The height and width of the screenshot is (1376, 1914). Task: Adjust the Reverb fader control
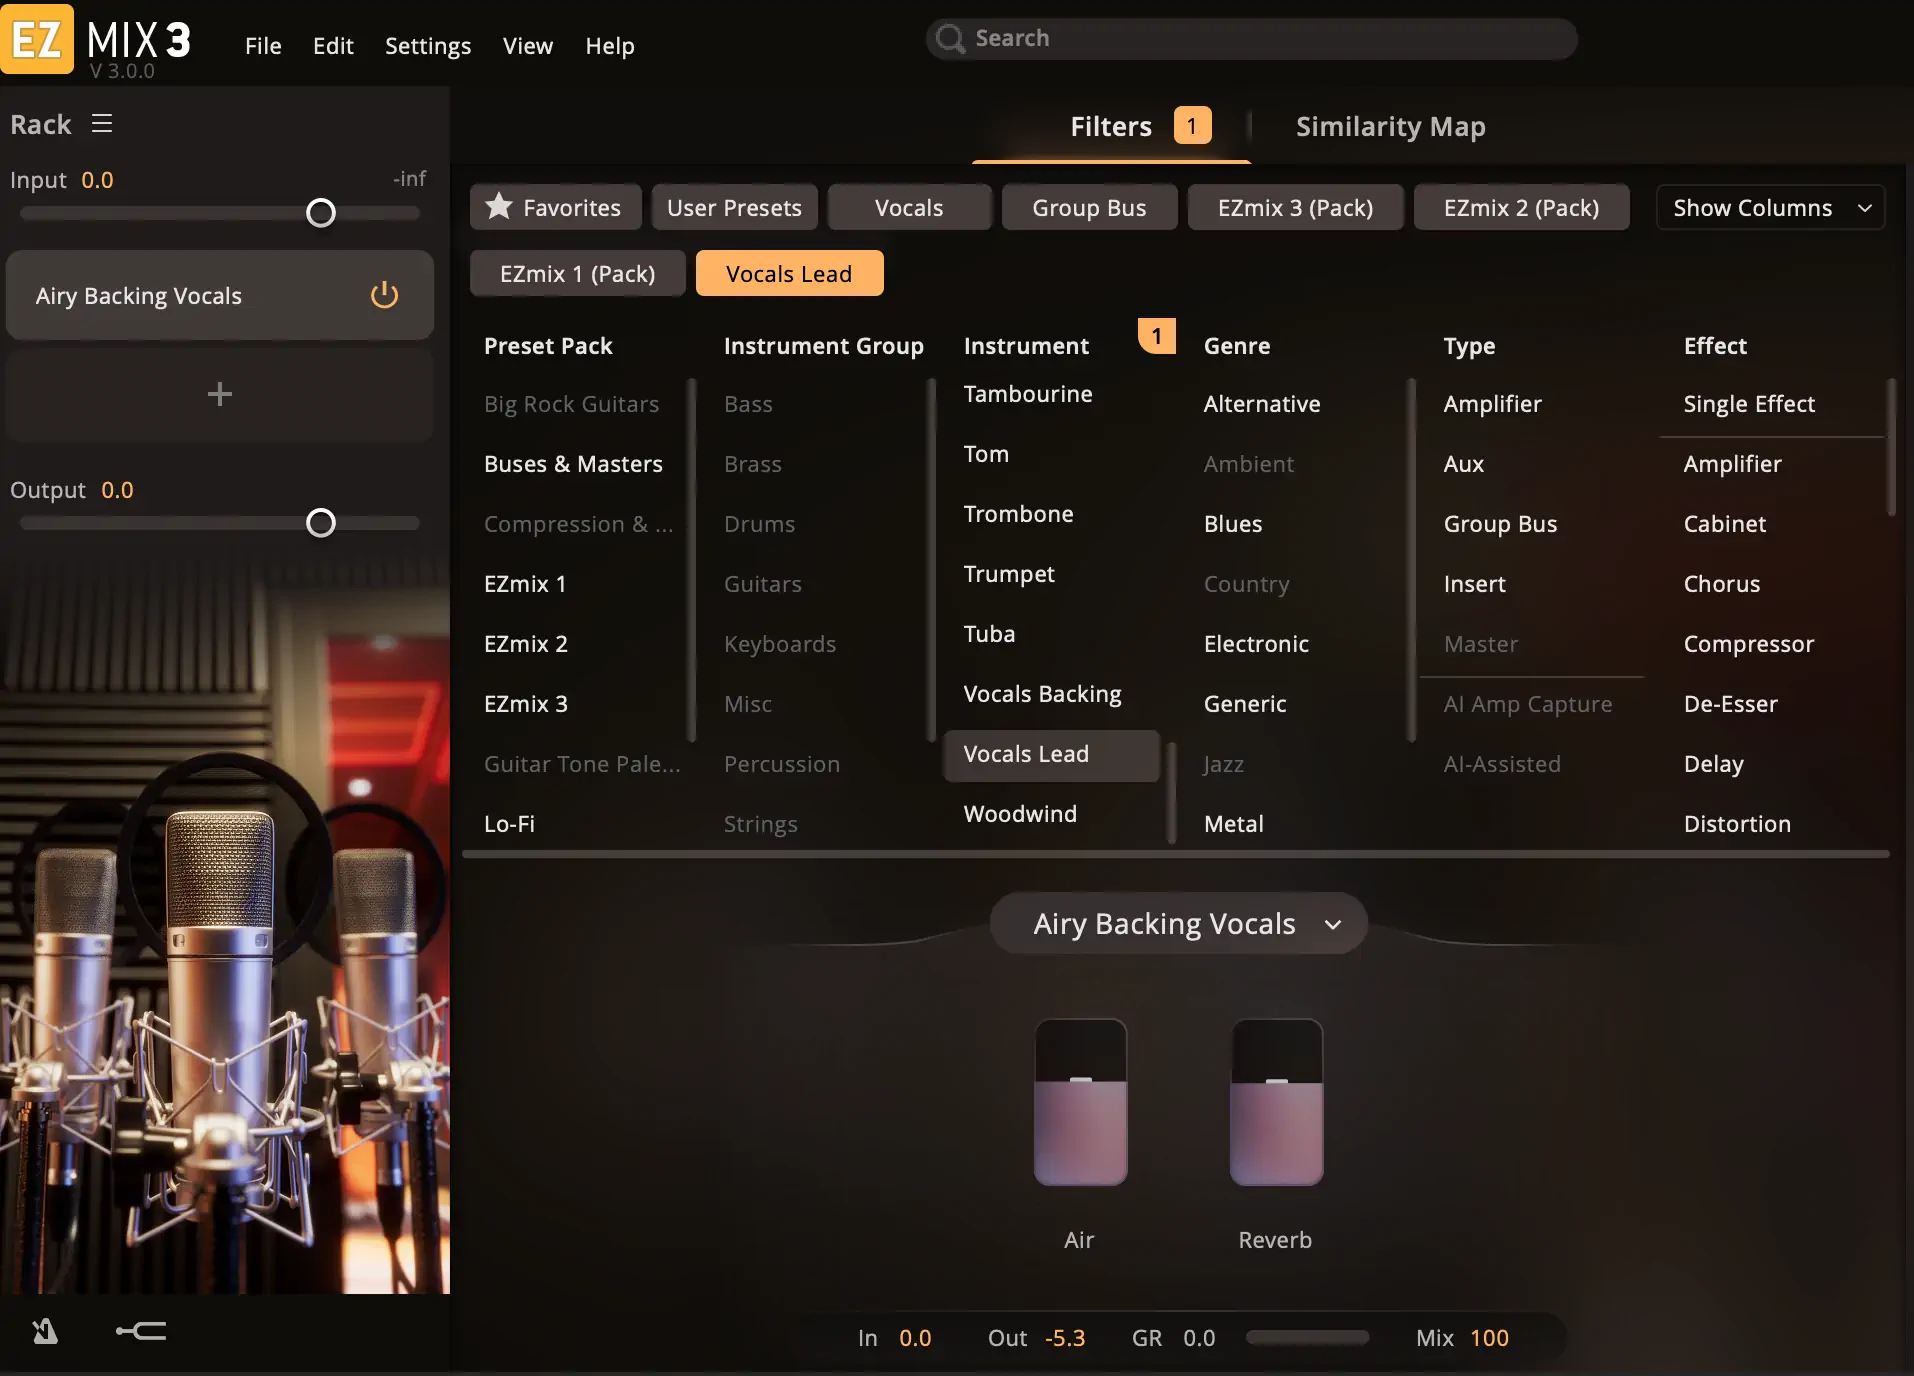(x=1277, y=1102)
